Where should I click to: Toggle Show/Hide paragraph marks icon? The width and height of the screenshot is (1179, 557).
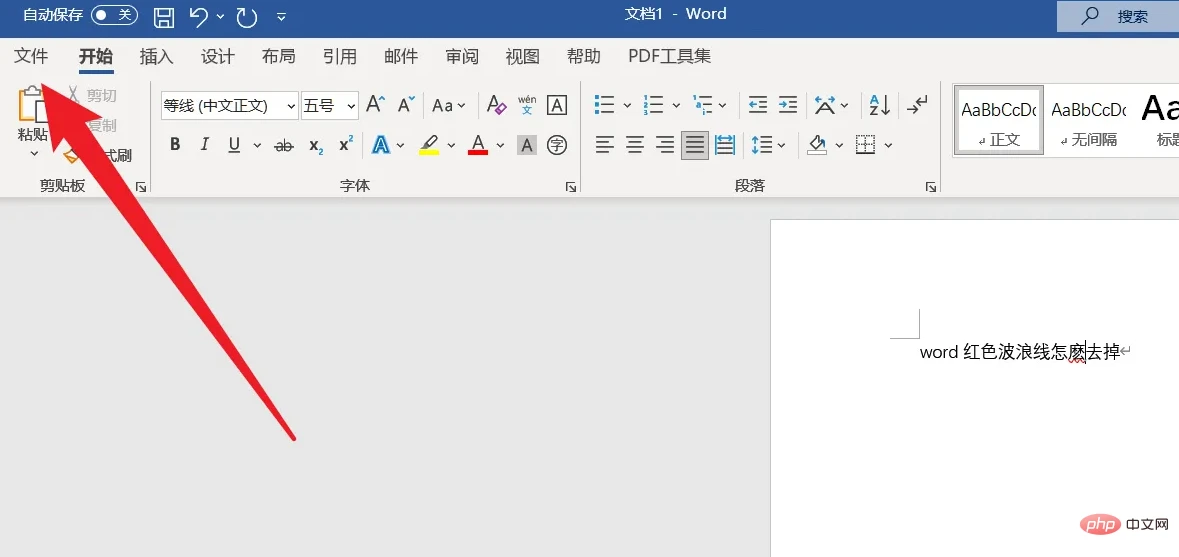coord(917,104)
